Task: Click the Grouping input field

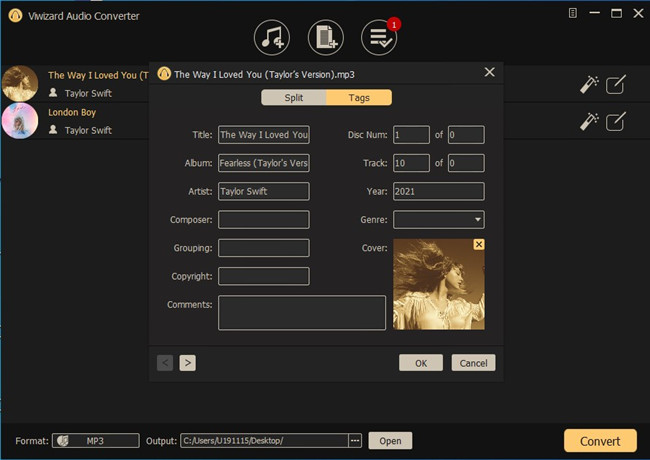Action: point(264,248)
